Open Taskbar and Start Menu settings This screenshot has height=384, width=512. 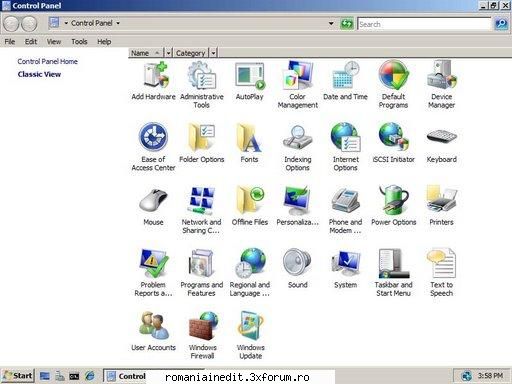tap(393, 273)
